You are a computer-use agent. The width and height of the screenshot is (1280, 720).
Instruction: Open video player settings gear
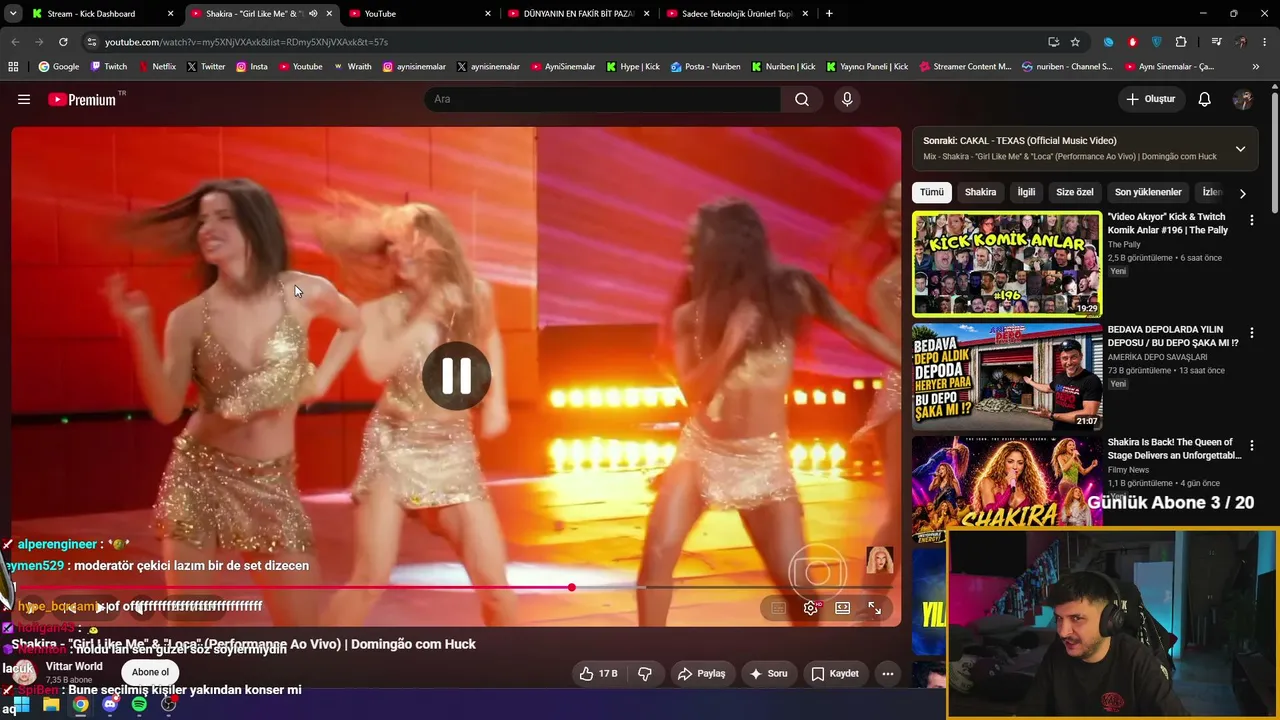pos(811,608)
